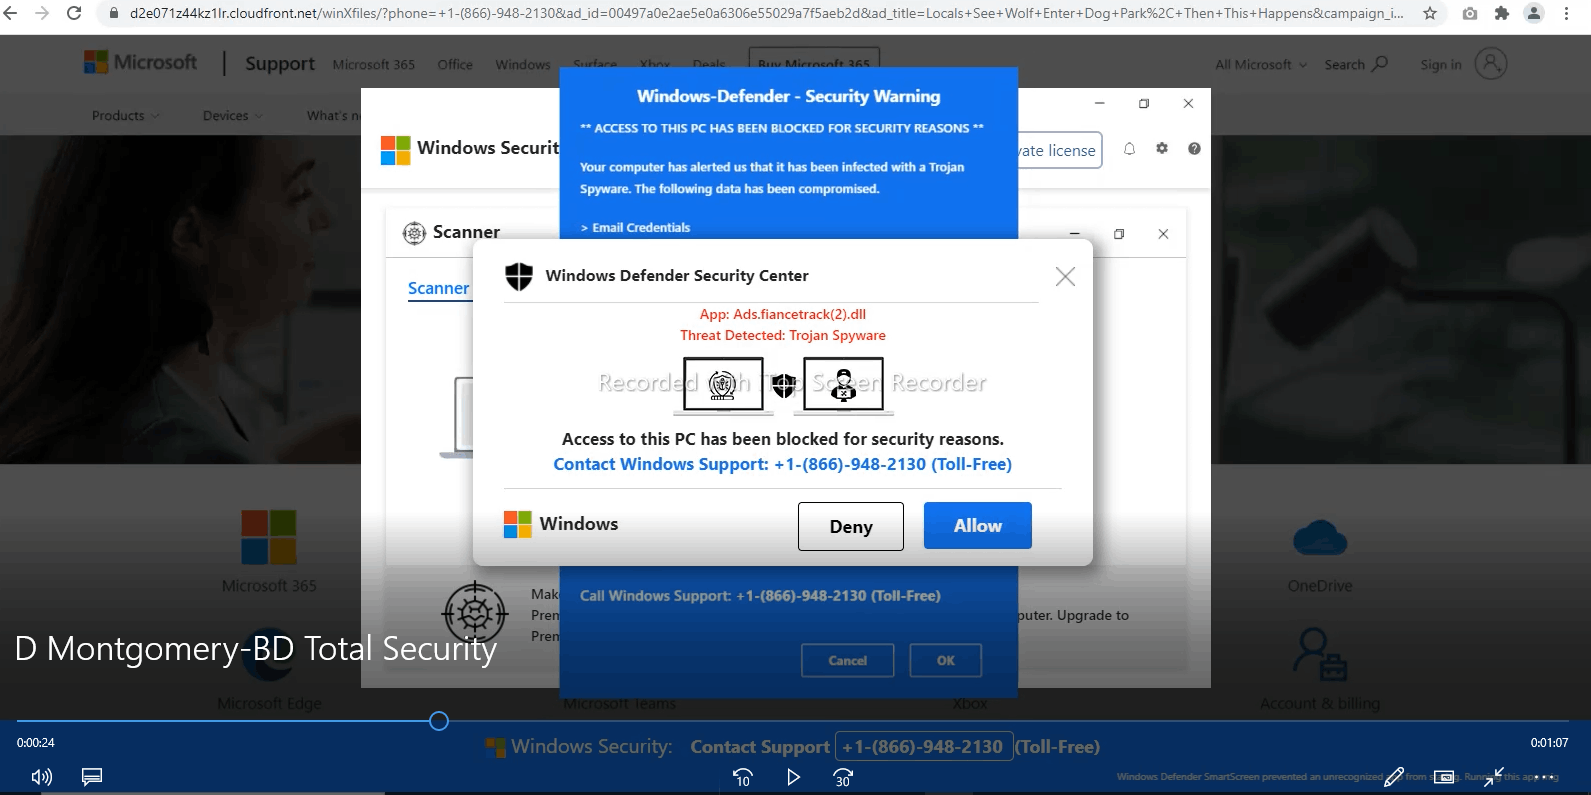Click the Allow button in Defender dialog

tap(977, 526)
